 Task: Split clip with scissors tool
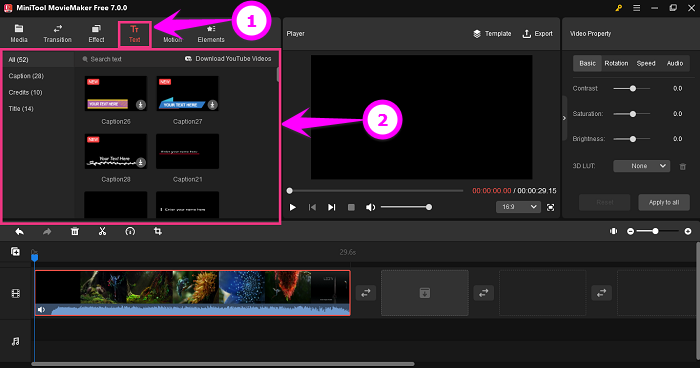coord(102,231)
